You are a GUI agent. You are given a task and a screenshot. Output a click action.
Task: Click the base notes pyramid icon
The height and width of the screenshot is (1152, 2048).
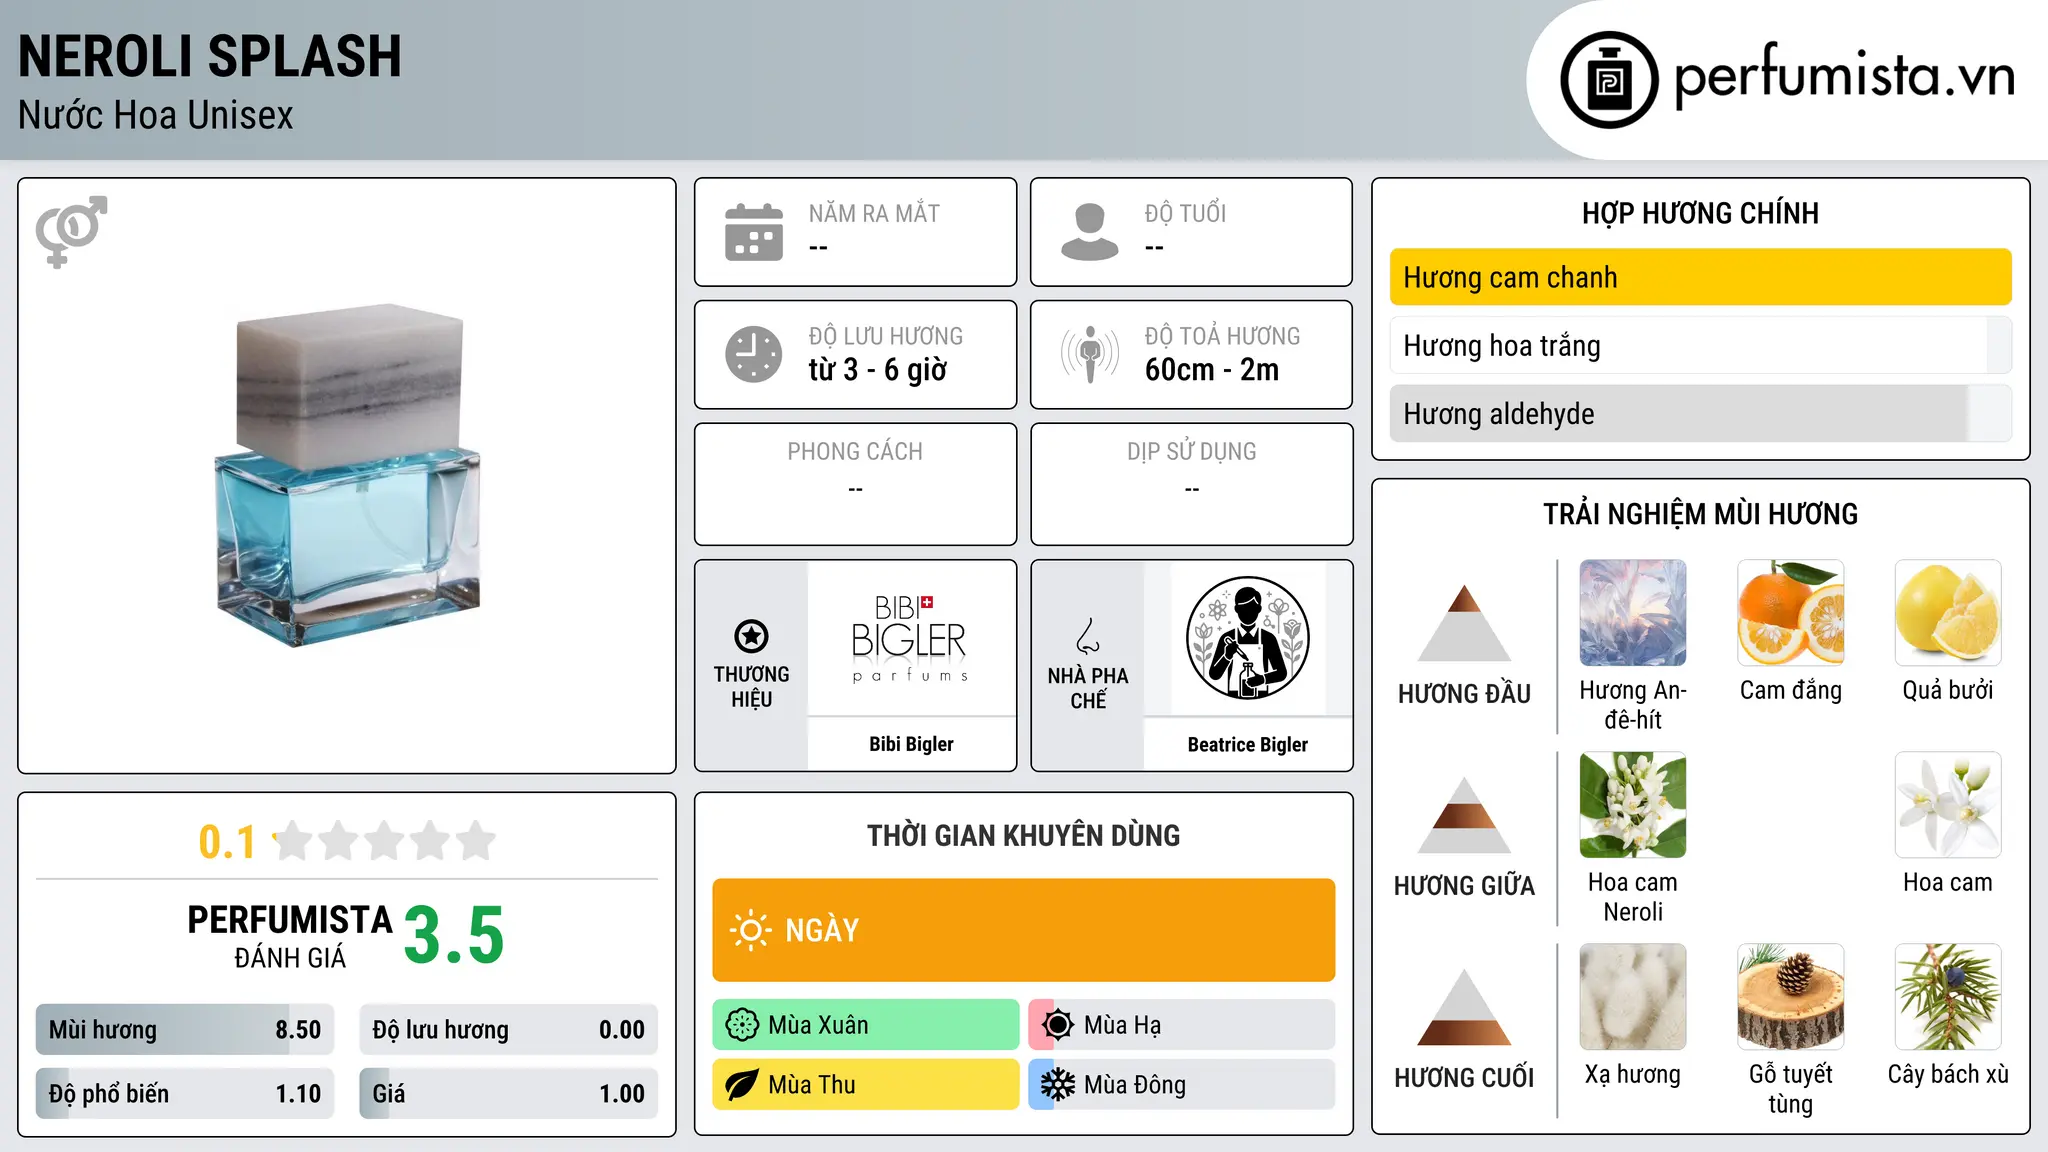1464,1007
